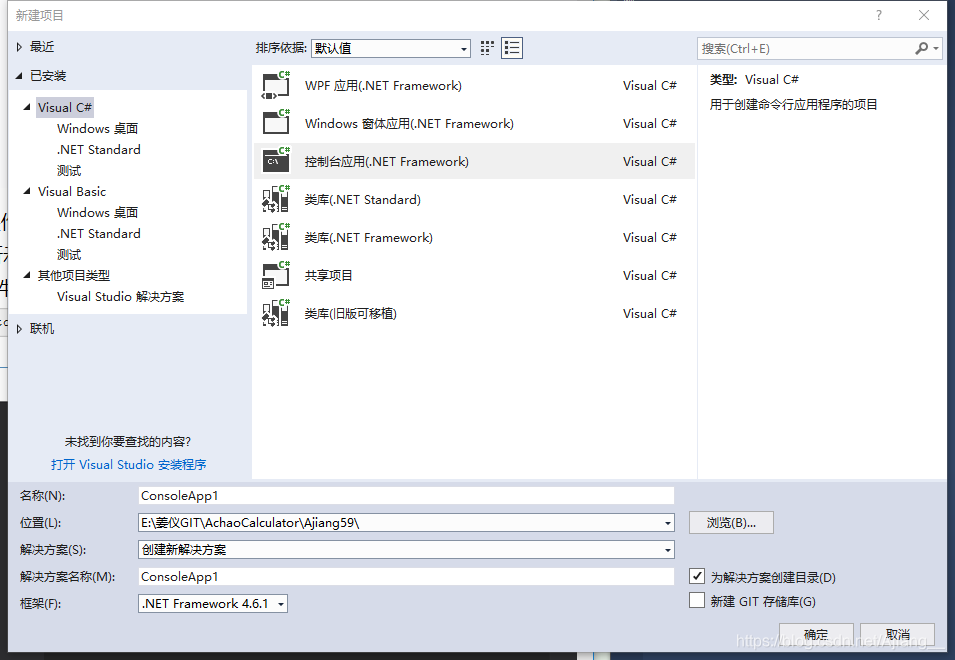This screenshot has height=660, width=955.
Task: Enable 为解决方案创建目录 checkbox
Action: point(697,576)
